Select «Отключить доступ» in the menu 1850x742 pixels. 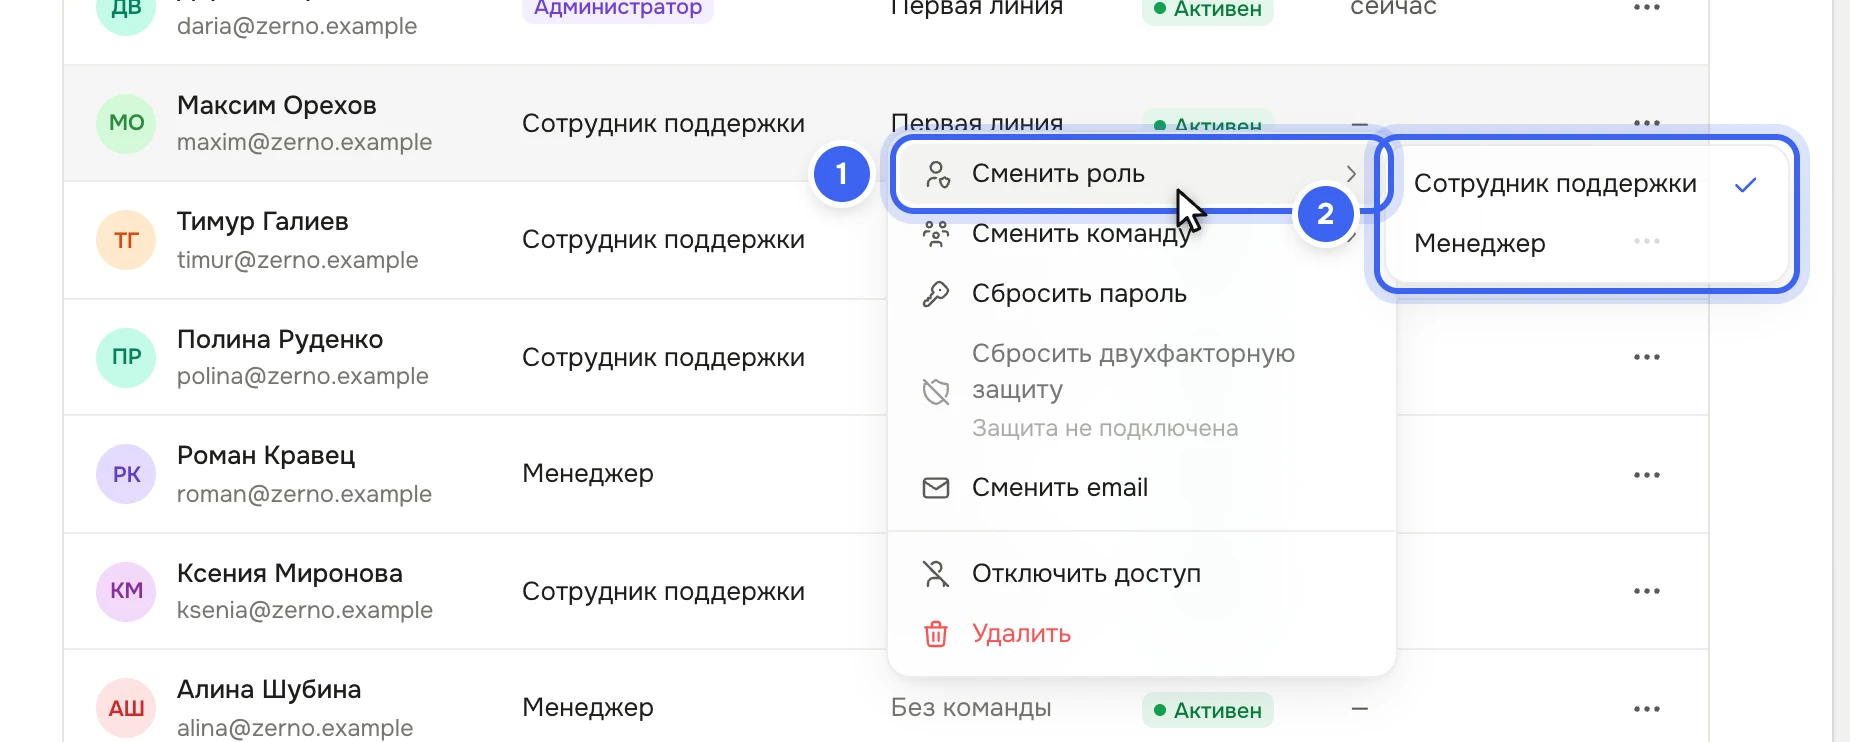[x=1141, y=574]
